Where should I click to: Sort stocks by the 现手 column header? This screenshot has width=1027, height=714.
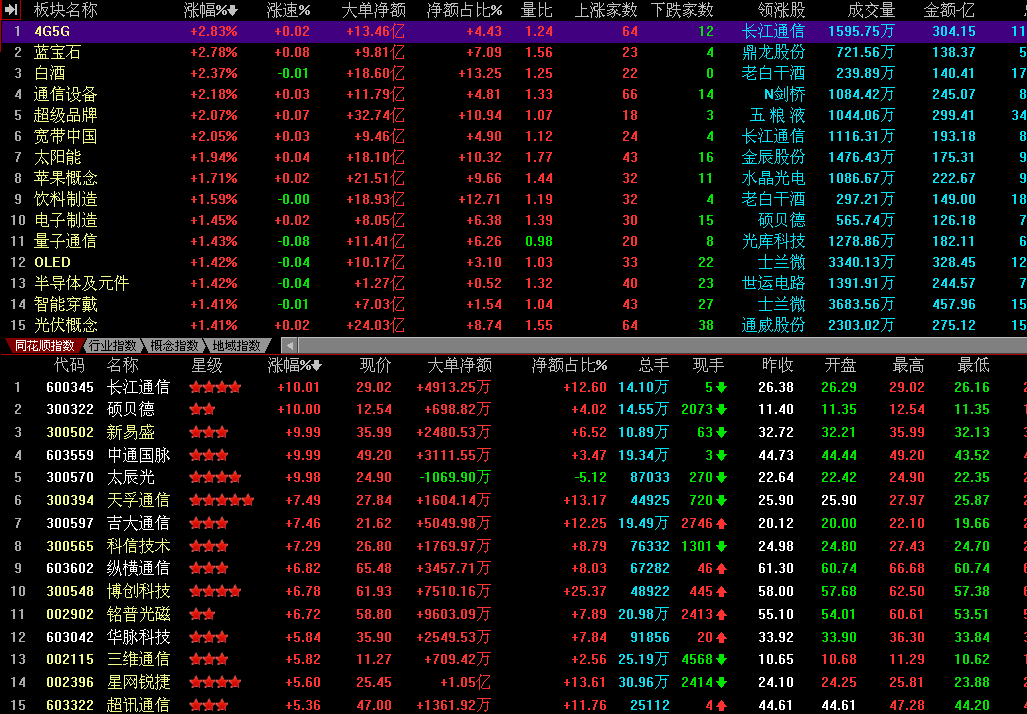click(x=709, y=366)
